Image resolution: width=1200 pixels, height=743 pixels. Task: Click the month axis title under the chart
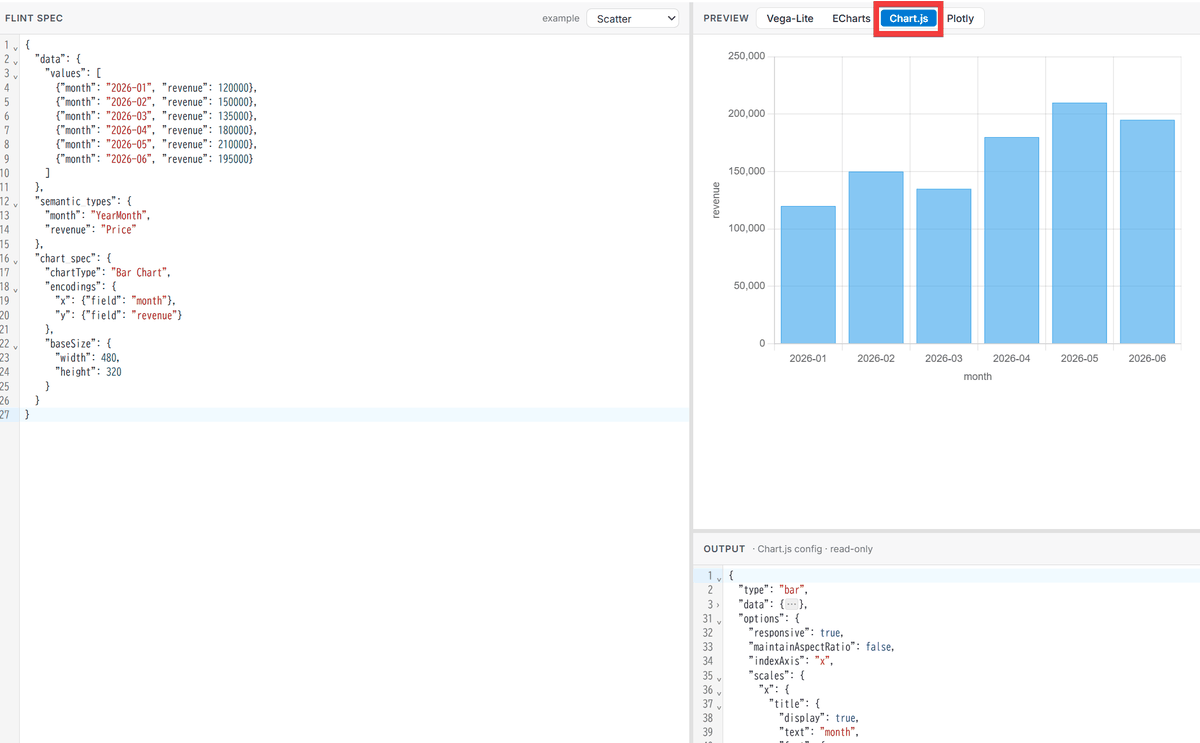978,376
